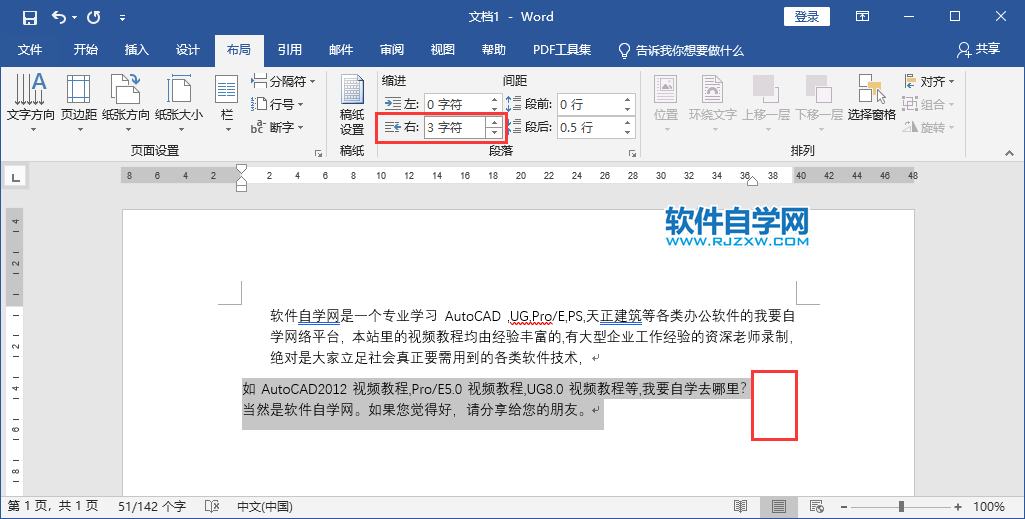
Task: Select the 布局 tab
Action: coord(239,50)
